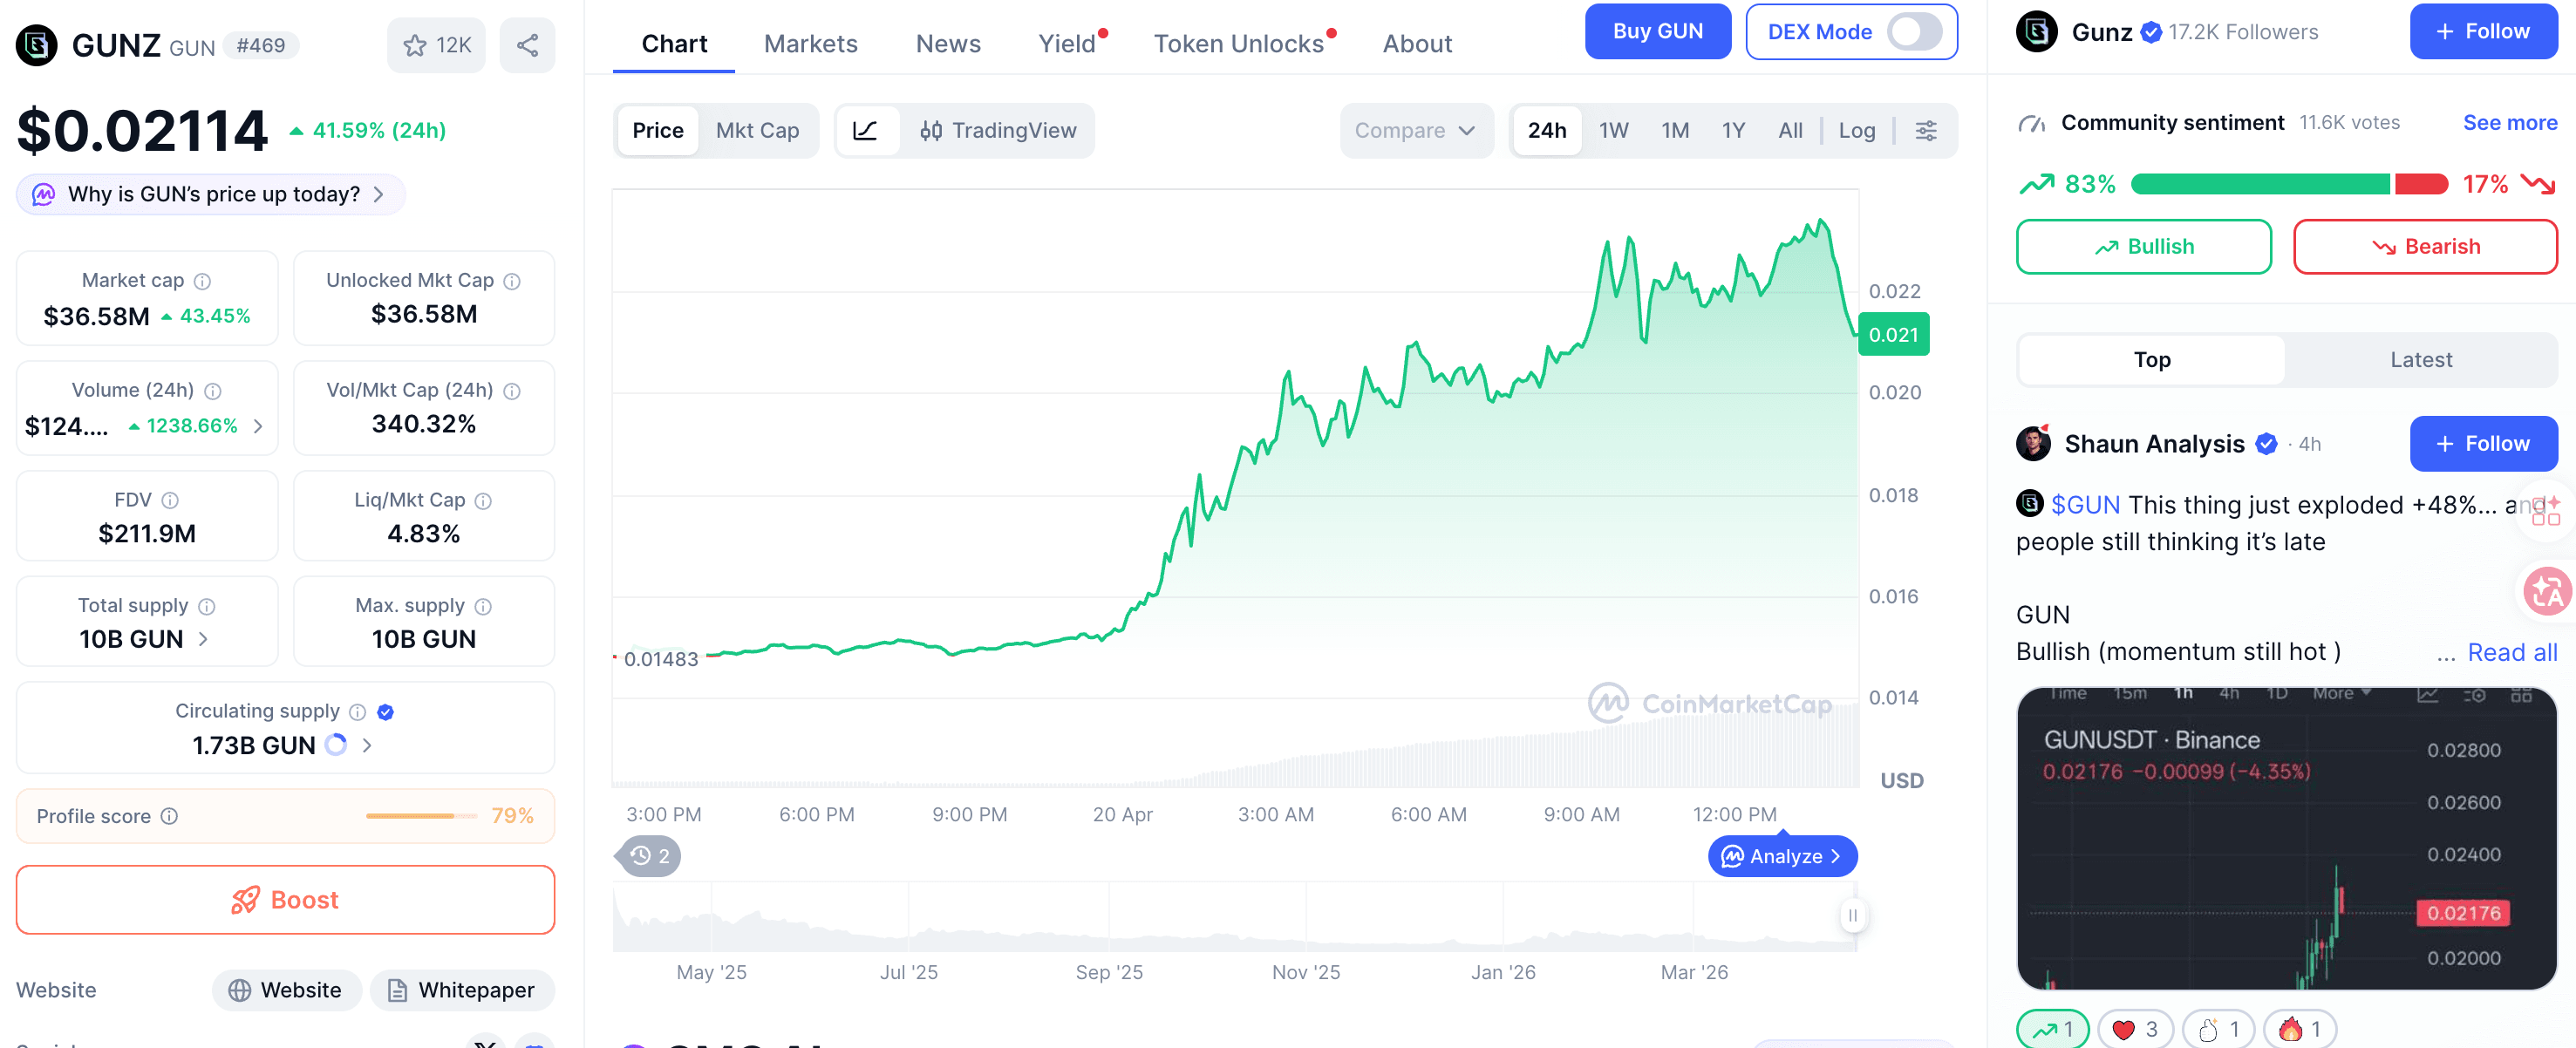The image size is (2576, 1048).
Task: Open the Compare dropdown
Action: coord(1416,131)
